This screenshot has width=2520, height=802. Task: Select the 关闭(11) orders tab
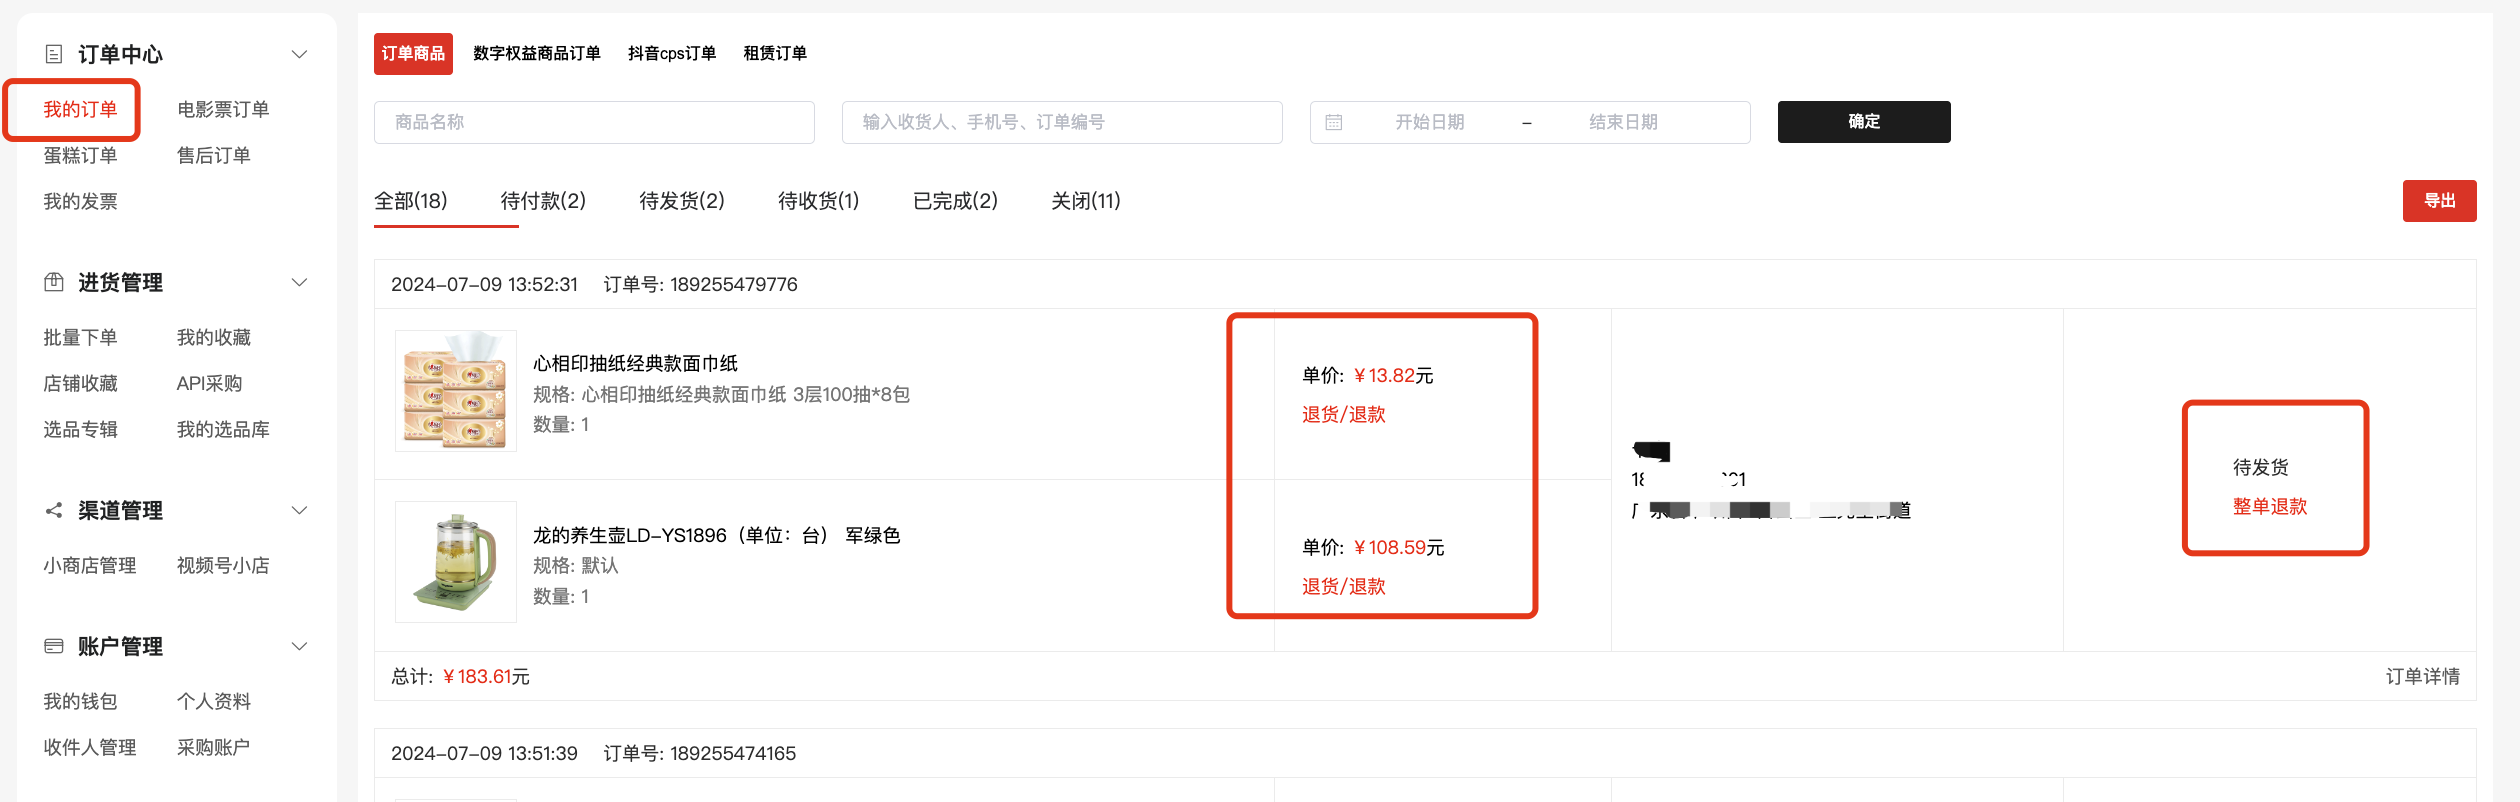point(1085,201)
